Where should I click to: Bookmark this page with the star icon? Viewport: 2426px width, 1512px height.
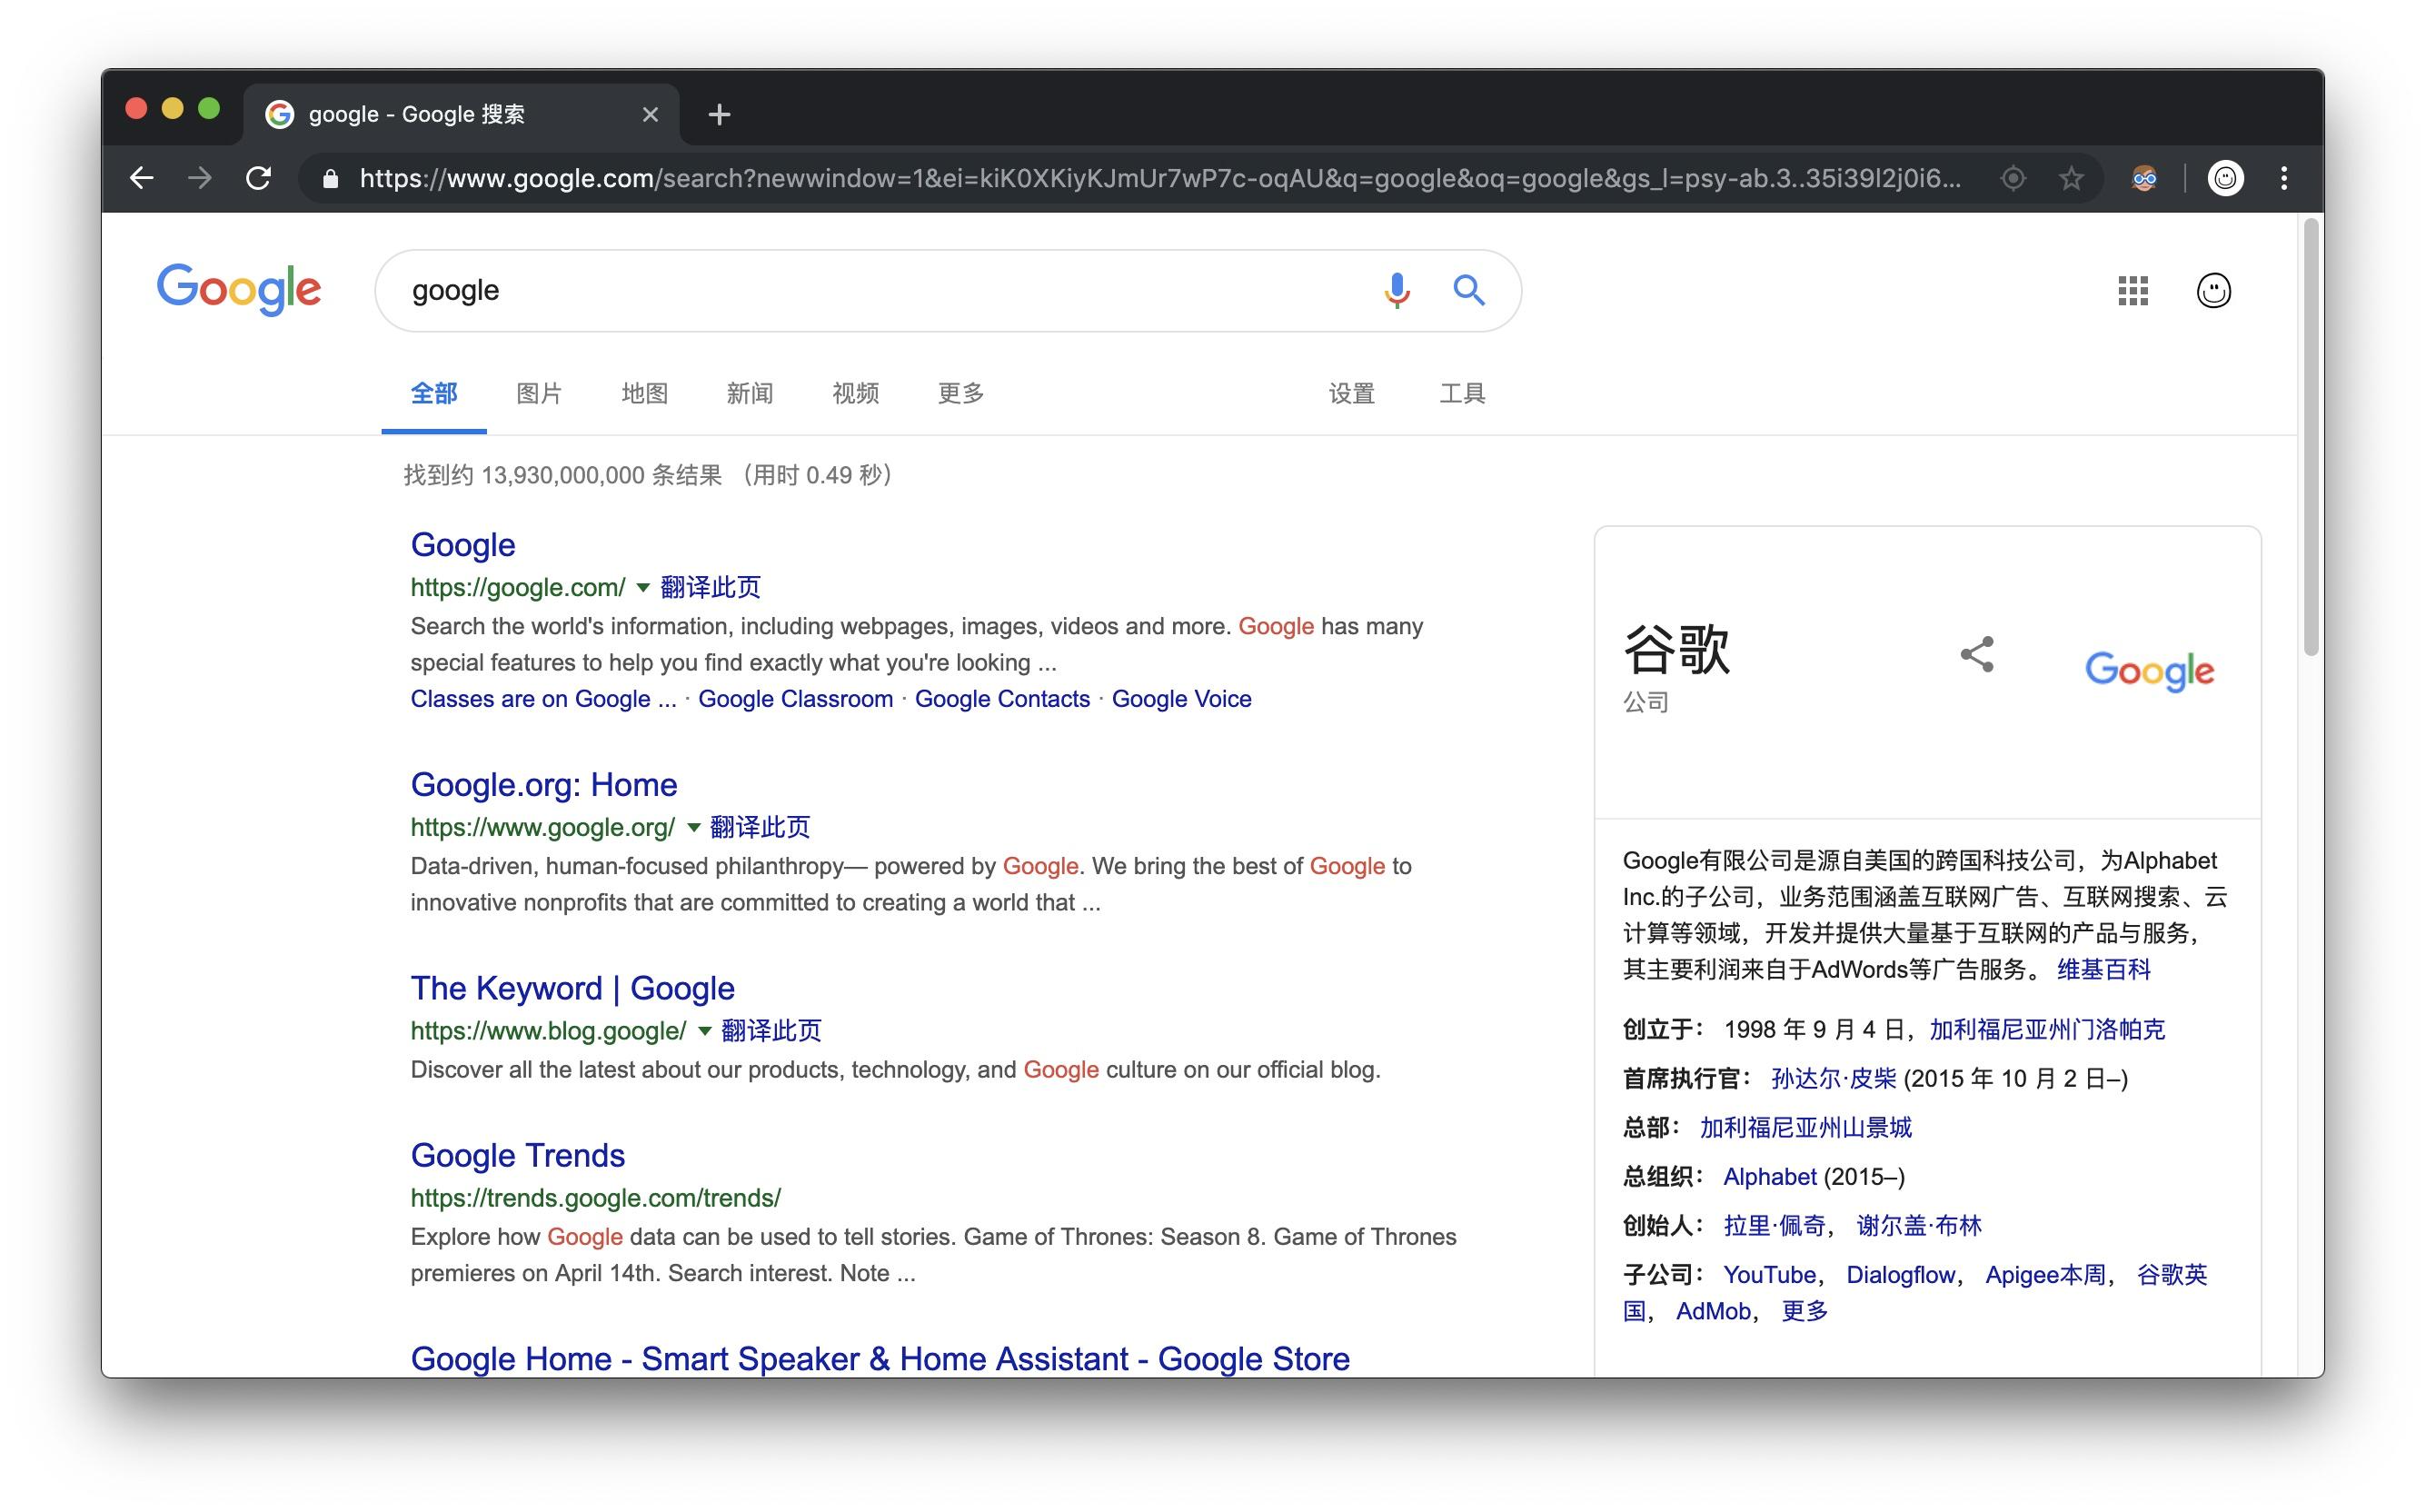click(2070, 178)
